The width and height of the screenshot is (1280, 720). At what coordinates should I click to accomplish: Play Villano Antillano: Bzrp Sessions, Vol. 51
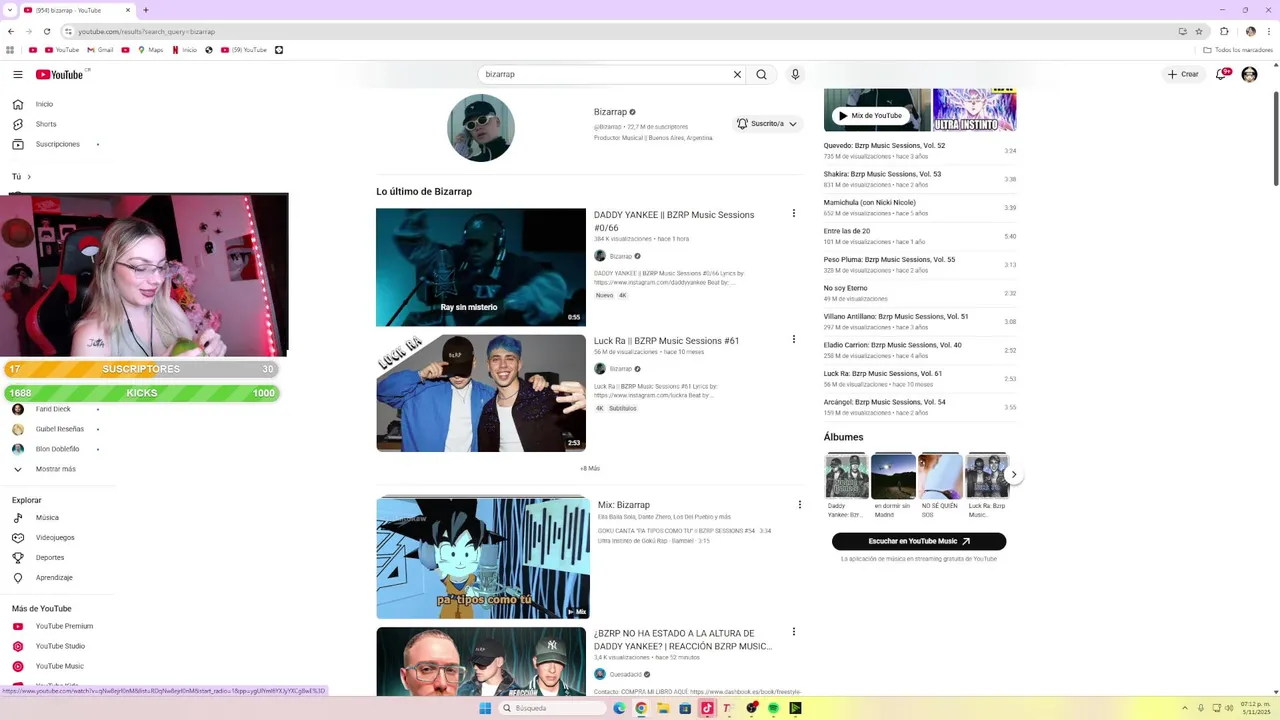[x=920, y=322]
